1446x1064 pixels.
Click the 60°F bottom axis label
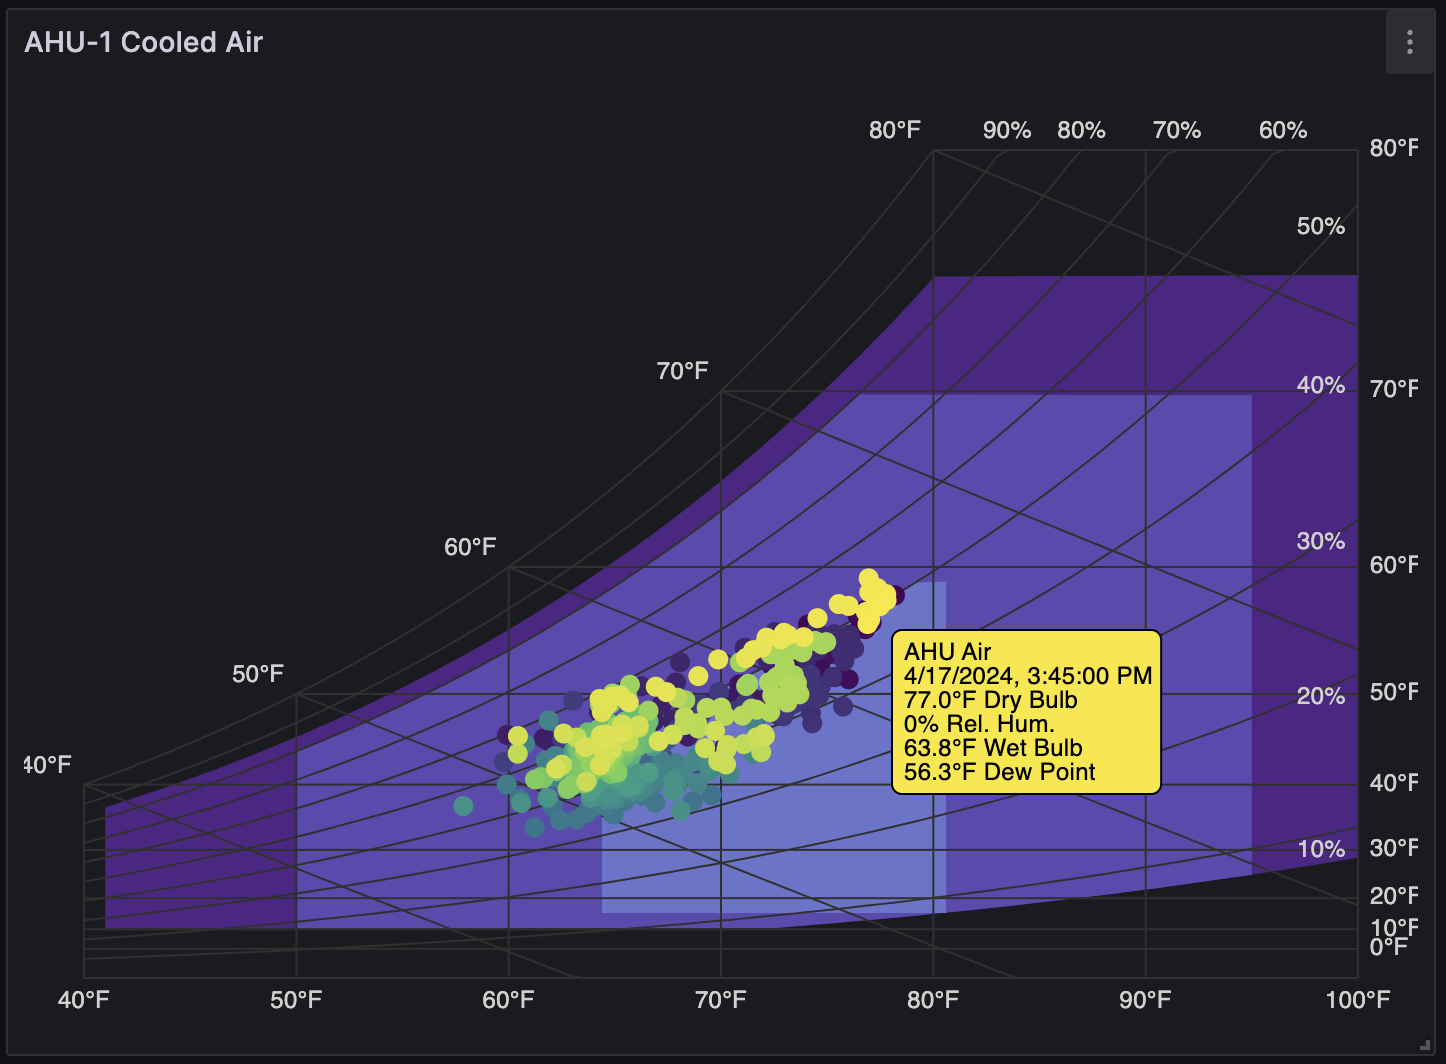pos(508,1000)
